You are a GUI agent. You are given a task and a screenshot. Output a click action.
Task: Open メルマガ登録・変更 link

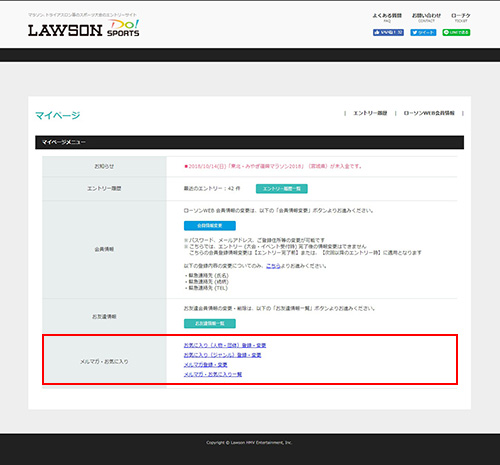point(206,365)
